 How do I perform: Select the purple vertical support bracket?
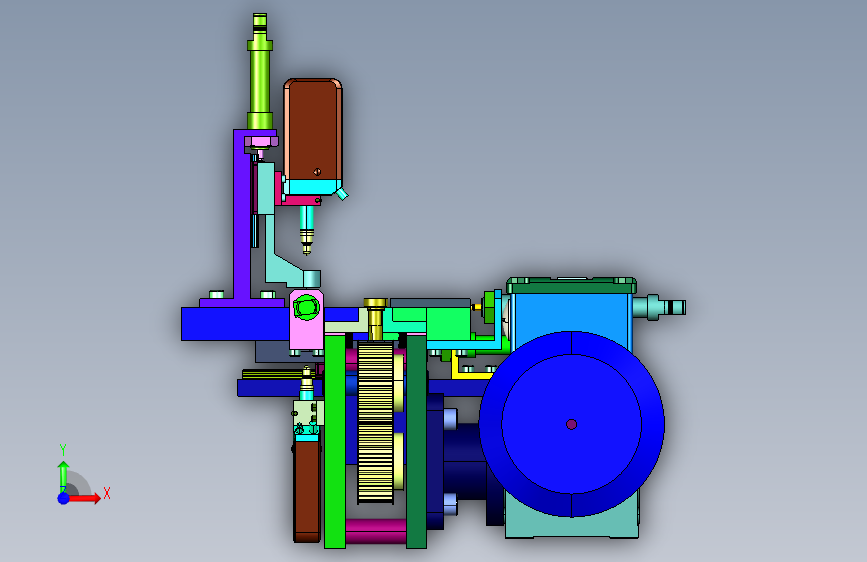pos(242,216)
